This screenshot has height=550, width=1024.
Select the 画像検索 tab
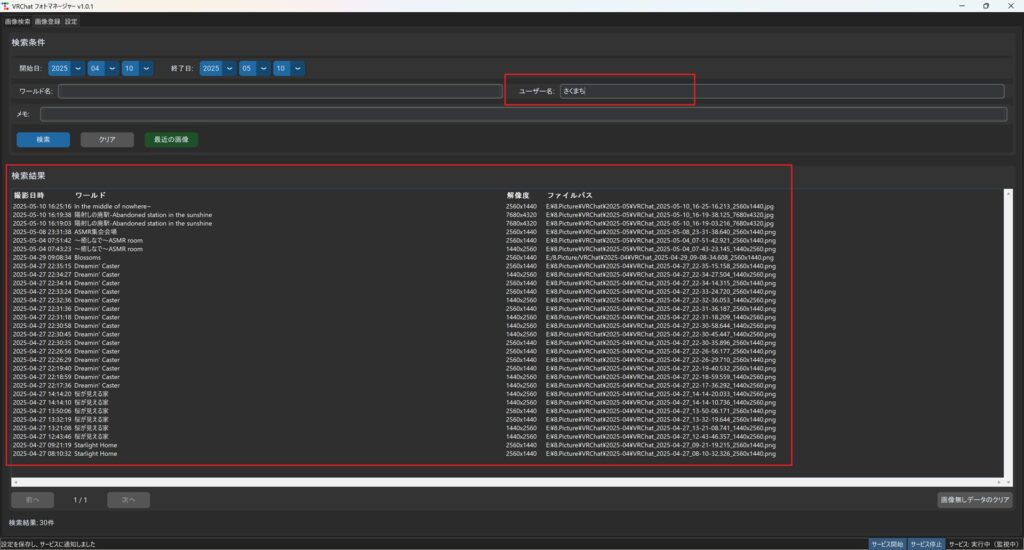tap(18, 22)
